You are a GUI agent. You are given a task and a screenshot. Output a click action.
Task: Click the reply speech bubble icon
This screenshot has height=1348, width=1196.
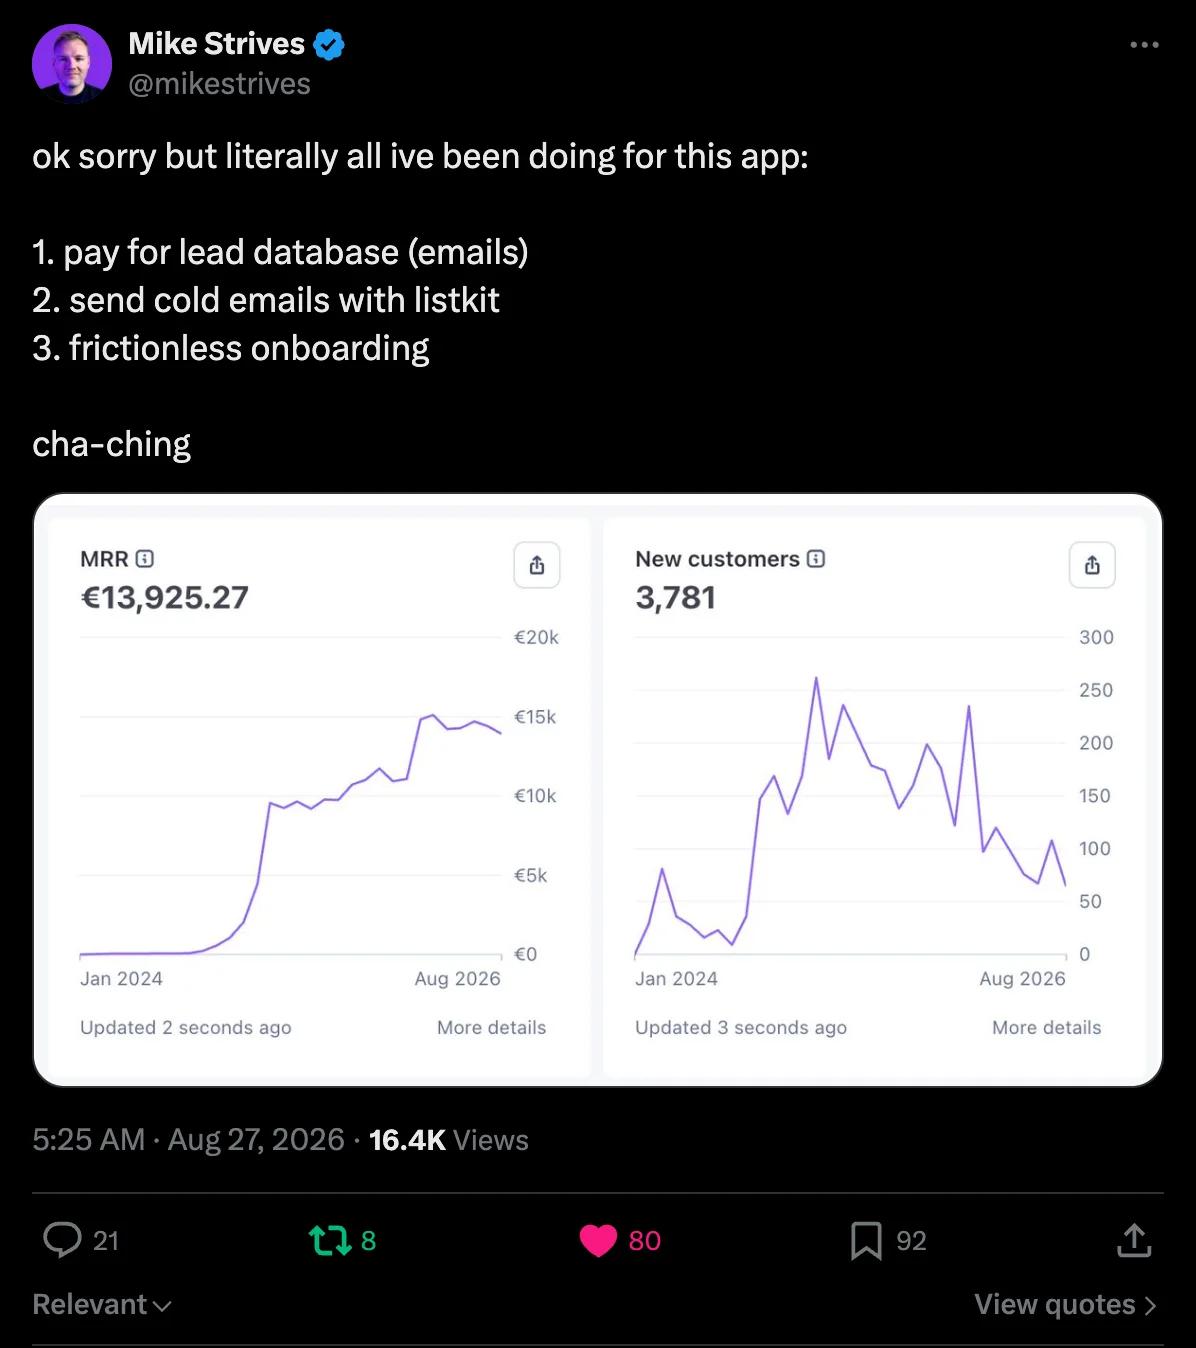(x=62, y=1240)
